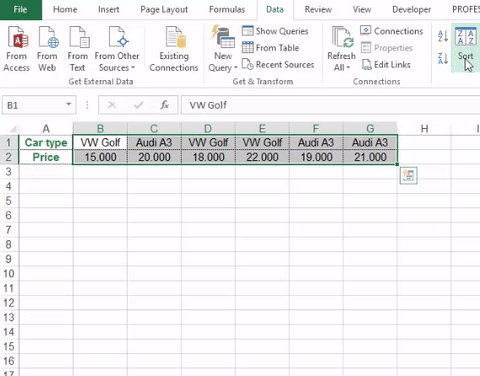Screen dimensions: 480x376
Task: Switch to the Review tab
Action: click(x=318, y=10)
